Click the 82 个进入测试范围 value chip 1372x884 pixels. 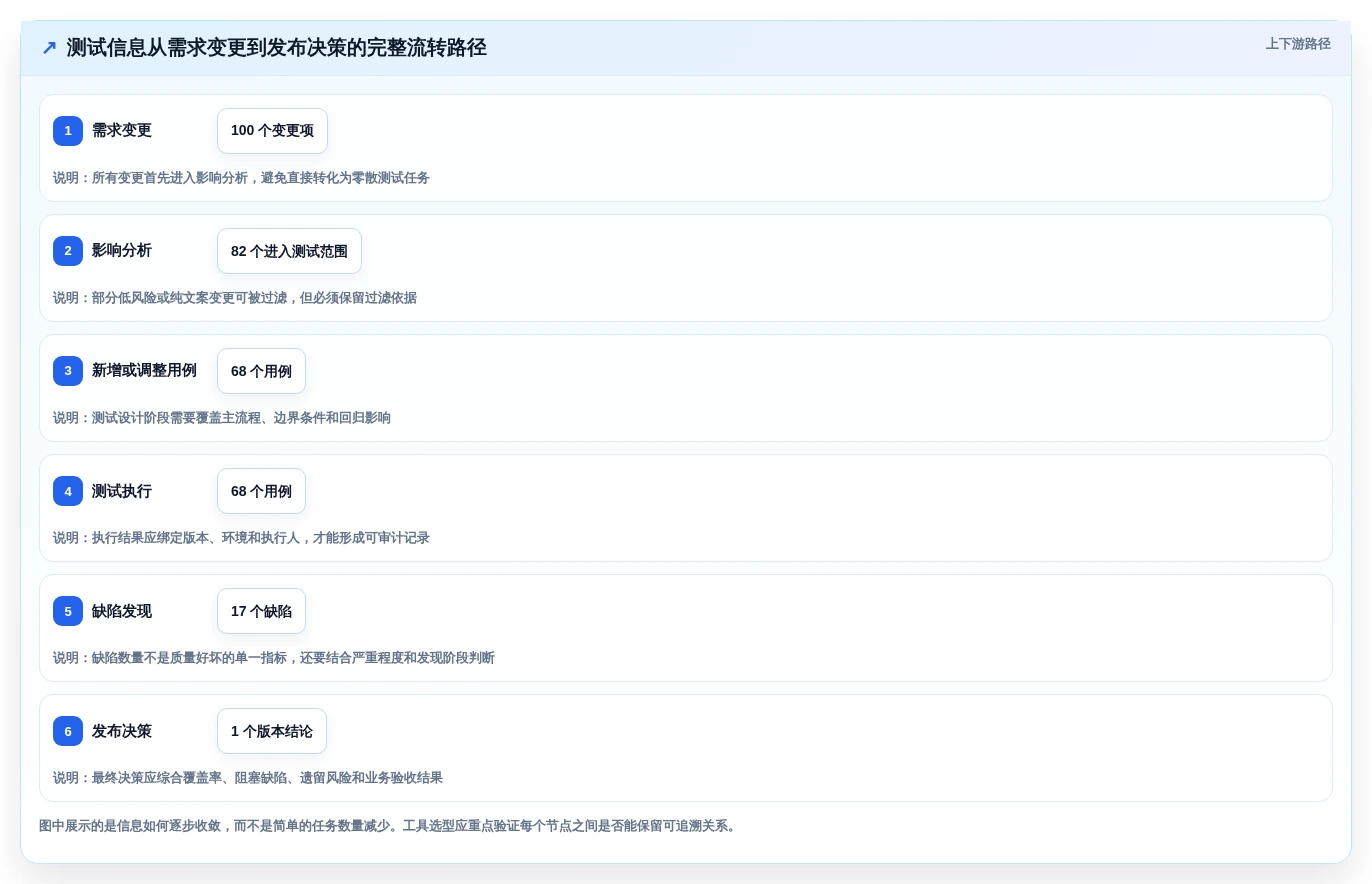point(289,251)
